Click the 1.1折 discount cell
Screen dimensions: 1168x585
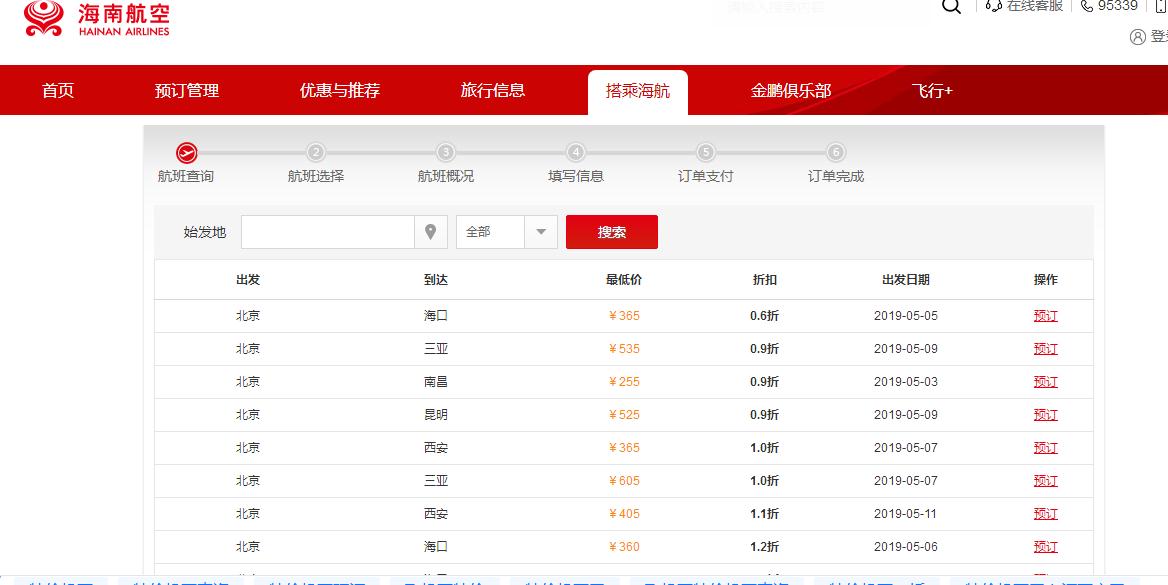[764, 513]
